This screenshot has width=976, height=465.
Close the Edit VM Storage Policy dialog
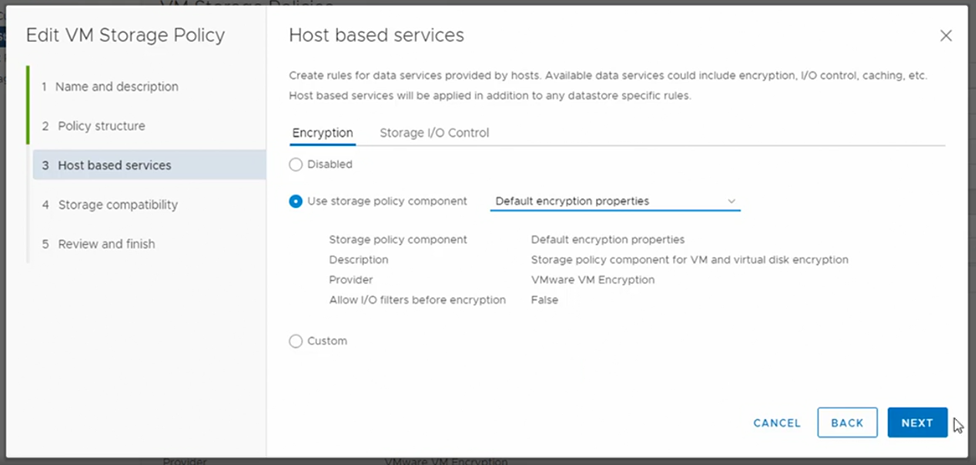point(946,36)
